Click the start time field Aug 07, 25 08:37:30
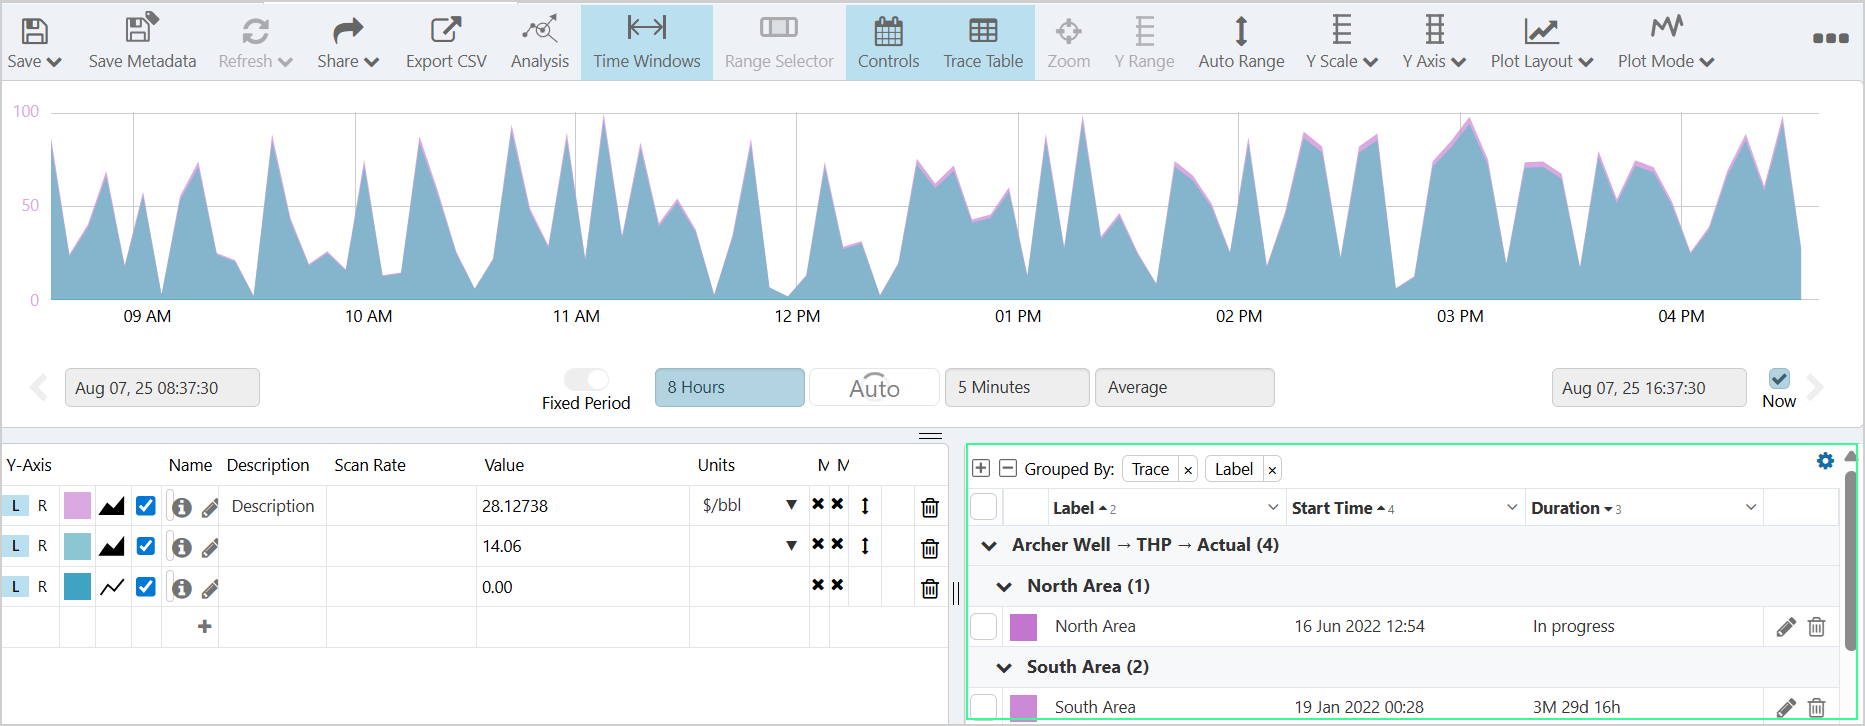Image resolution: width=1865 pixels, height=726 pixels. pyautogui.click(x=162, y=388)
